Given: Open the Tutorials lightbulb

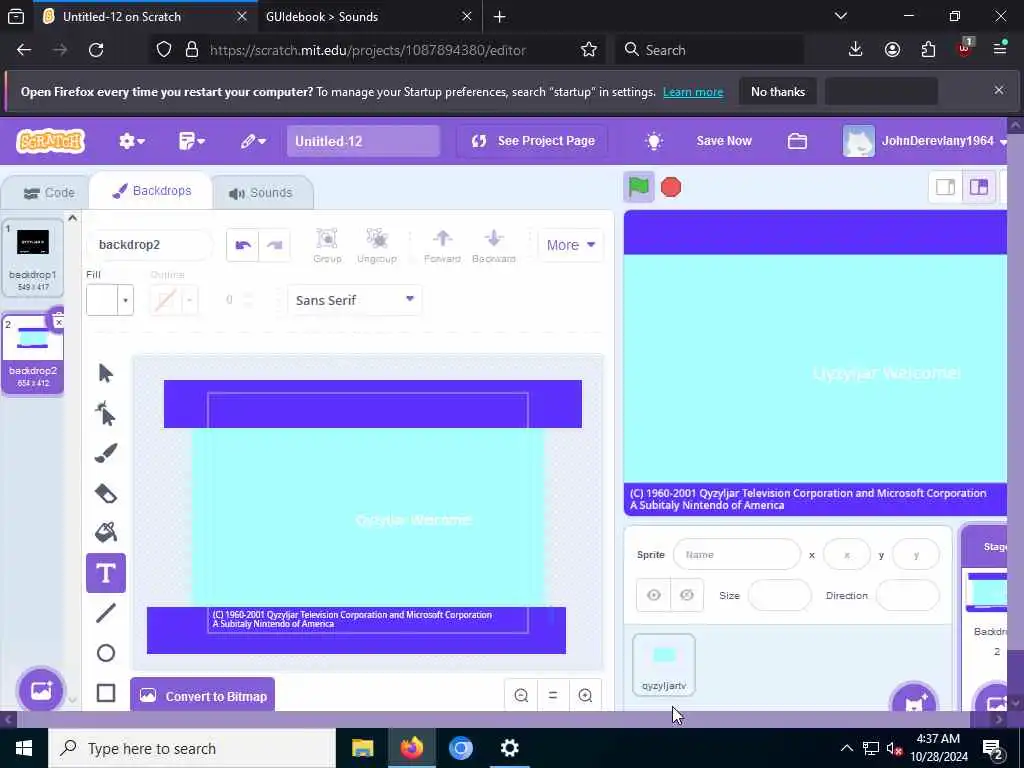Looking at the screenshot, I should (x=654, y=141).
